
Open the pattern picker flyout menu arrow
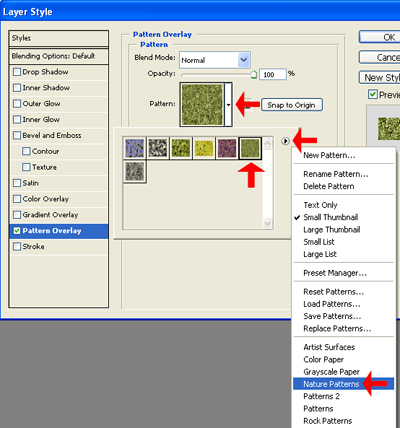[285, 141]
